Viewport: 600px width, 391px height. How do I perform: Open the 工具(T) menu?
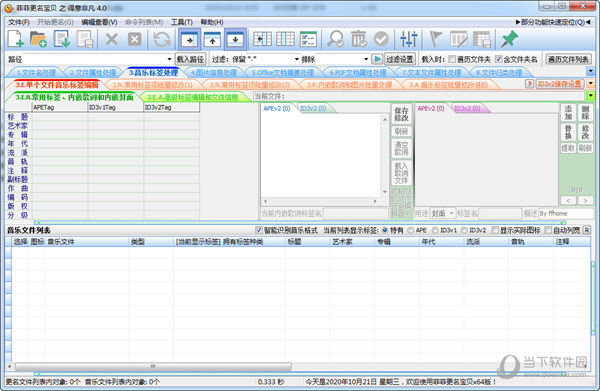(181, 22)
